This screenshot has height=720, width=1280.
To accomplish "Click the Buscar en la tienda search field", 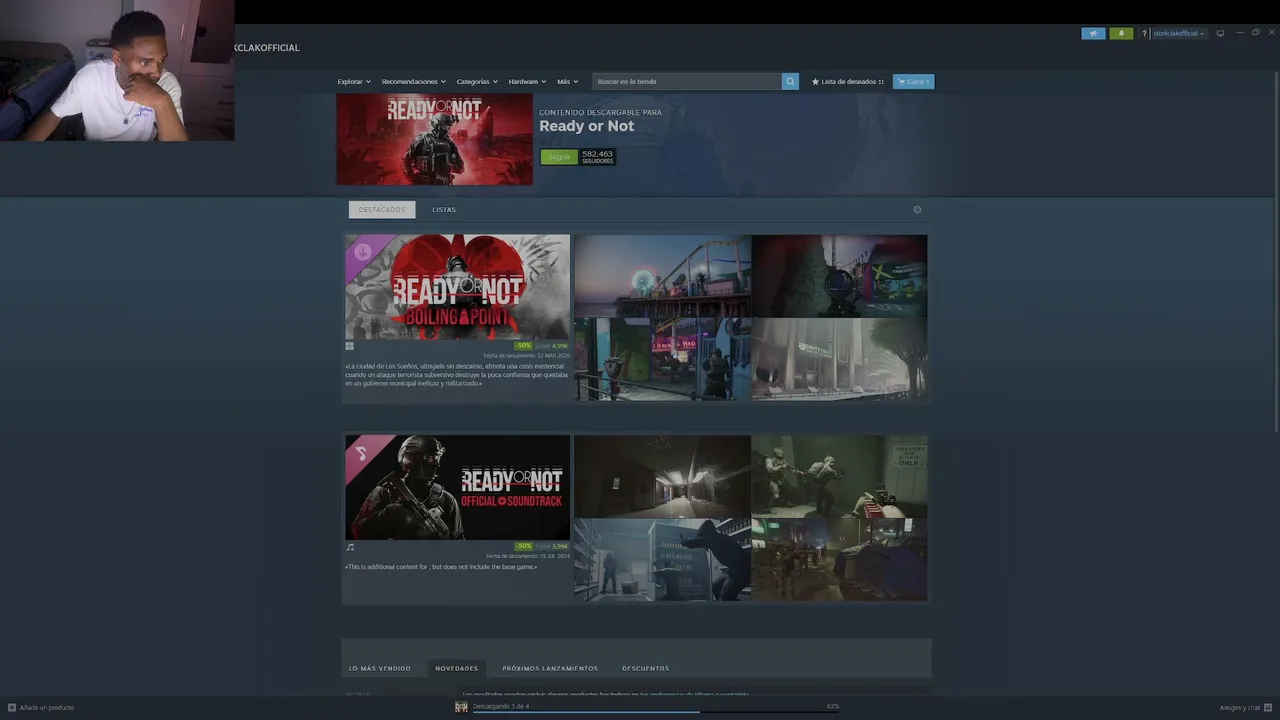I will [687, 82].
